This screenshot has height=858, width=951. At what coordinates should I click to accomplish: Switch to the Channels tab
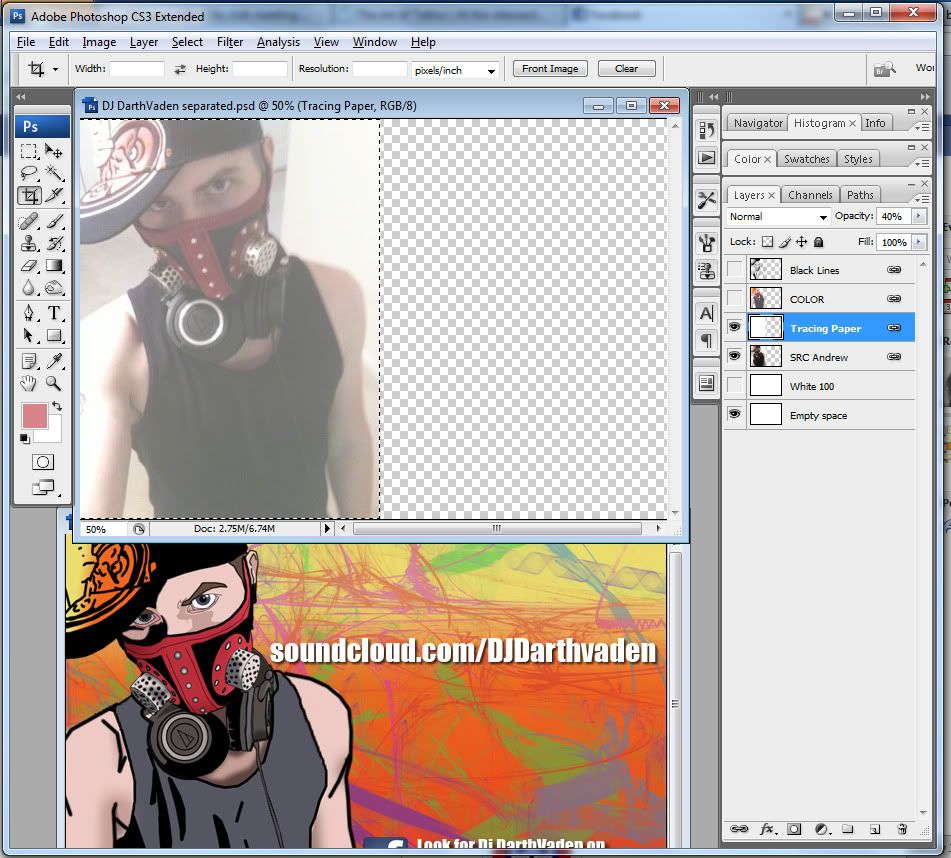pos(810,195)
